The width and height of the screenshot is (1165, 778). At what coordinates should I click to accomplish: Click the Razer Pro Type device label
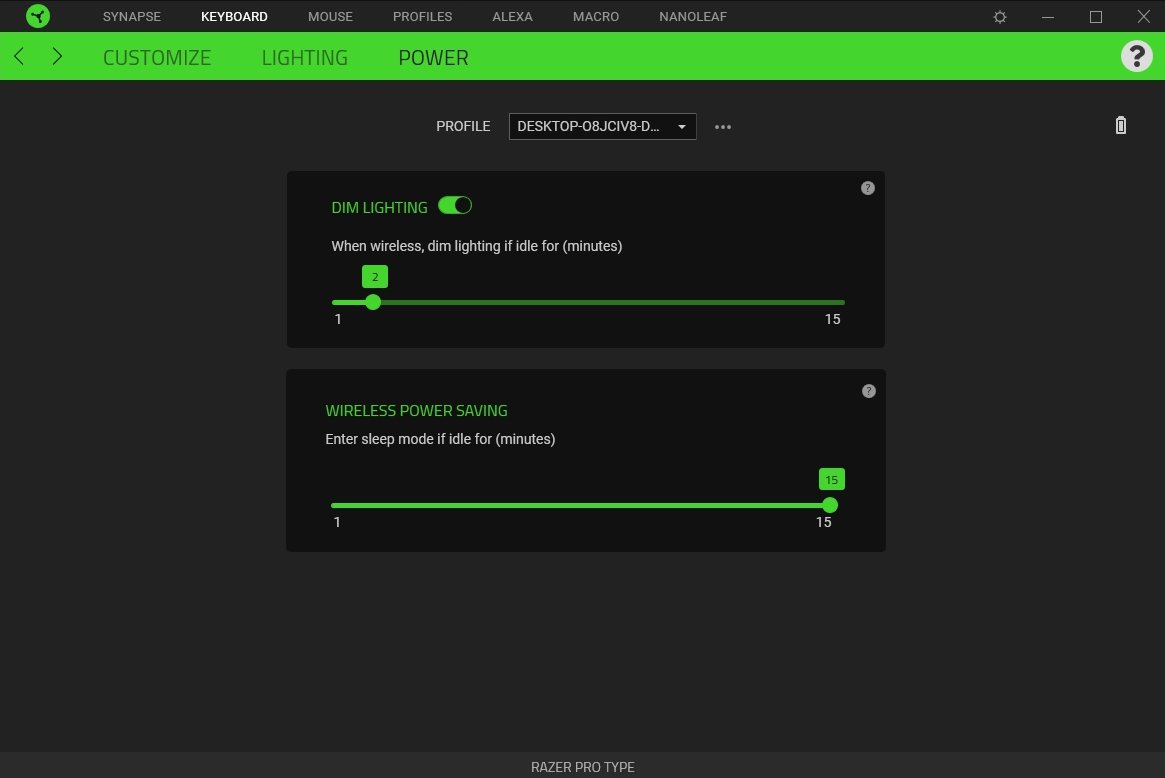pyautogui.click(x=582, y=767)
